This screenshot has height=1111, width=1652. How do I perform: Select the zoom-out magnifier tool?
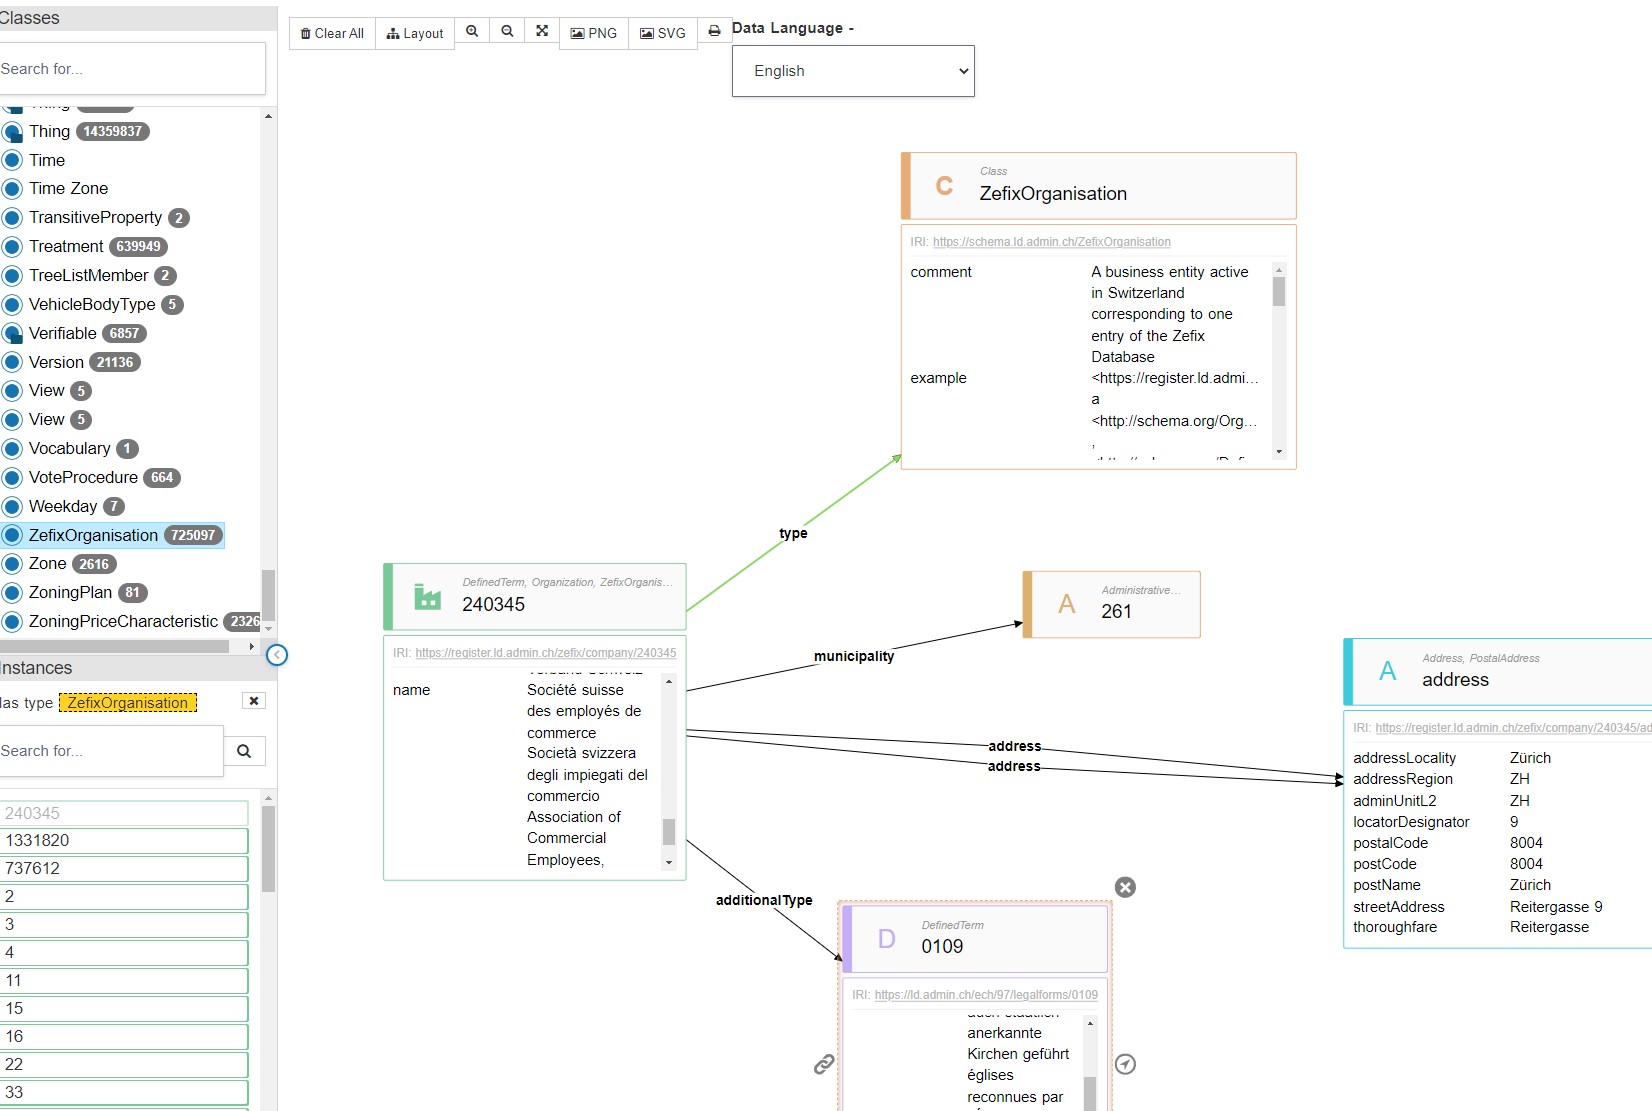tap(507, 31)
